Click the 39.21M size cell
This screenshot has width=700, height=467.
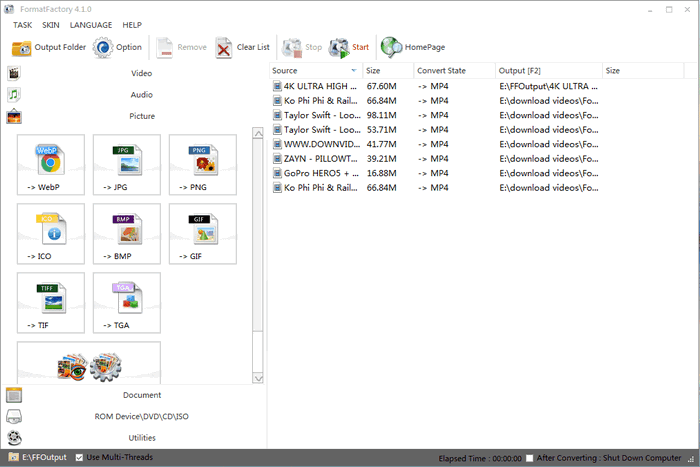[381, 159]
